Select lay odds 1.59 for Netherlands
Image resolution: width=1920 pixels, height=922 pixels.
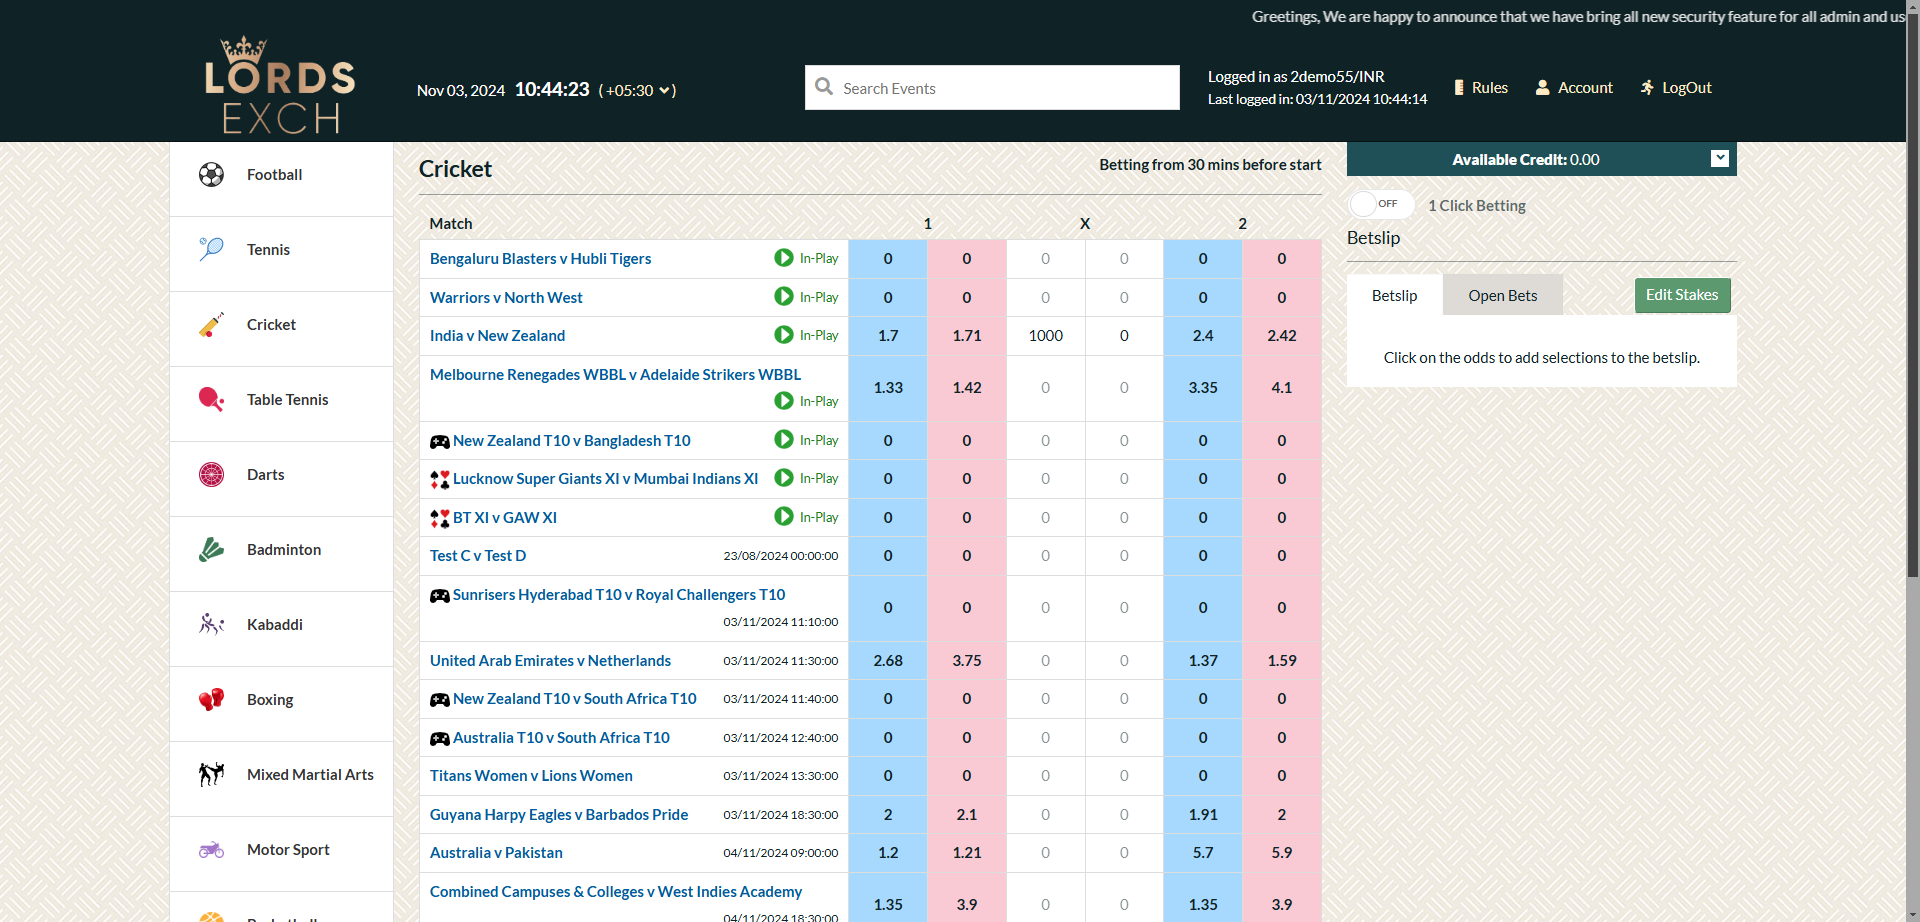point(1282,661)
